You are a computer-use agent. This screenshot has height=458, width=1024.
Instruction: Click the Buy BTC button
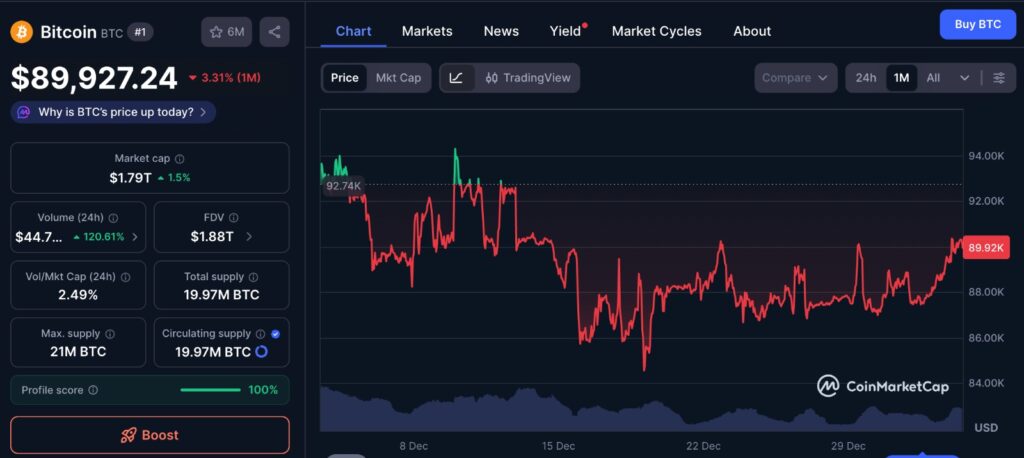[978, 25]
